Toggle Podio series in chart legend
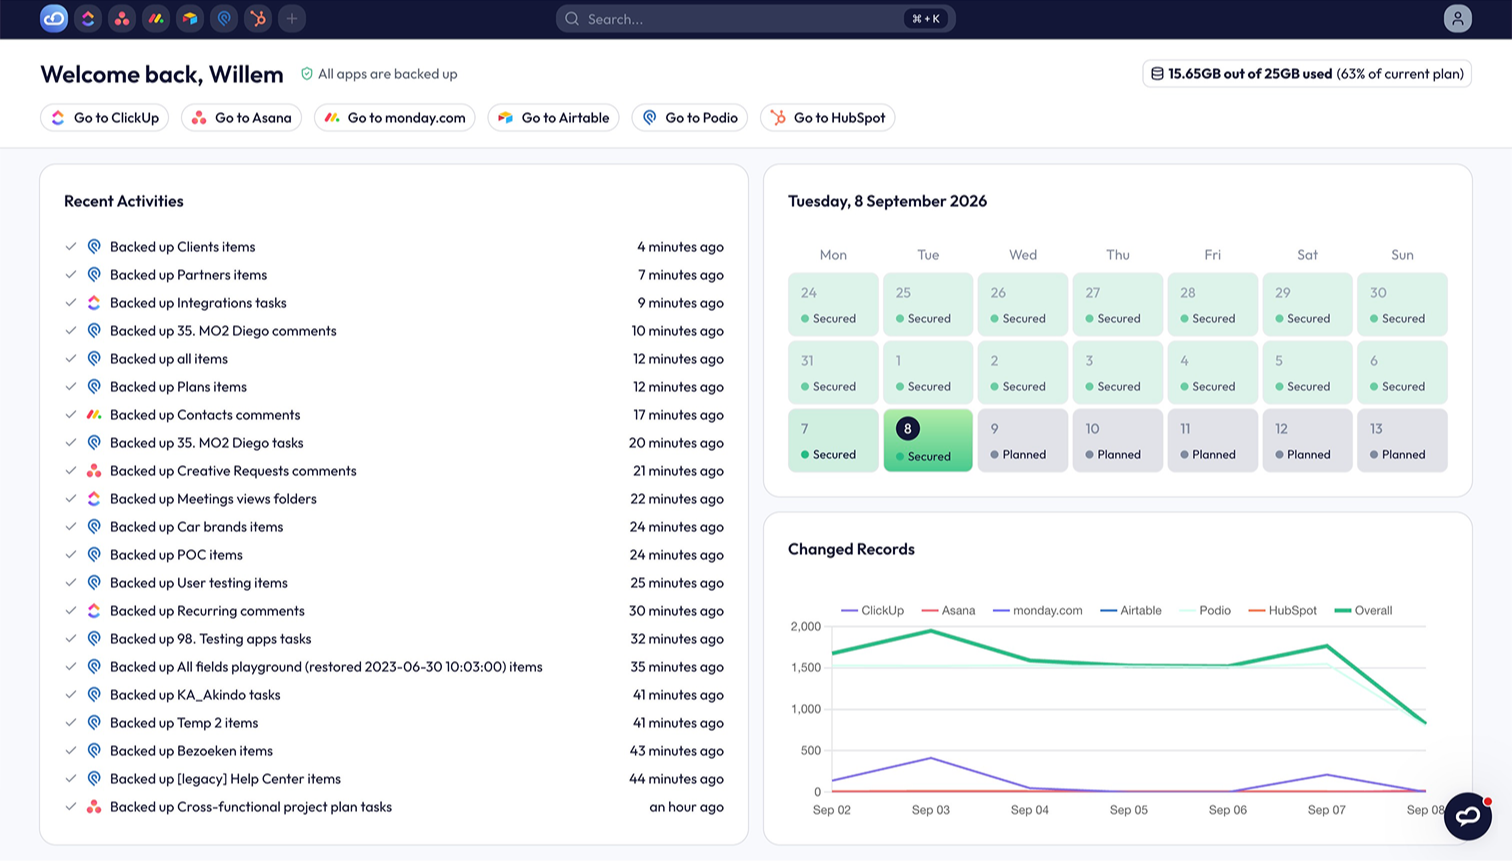Image resolution: width=1512 pixels, height=861 pixels. tap(1205, 610)
